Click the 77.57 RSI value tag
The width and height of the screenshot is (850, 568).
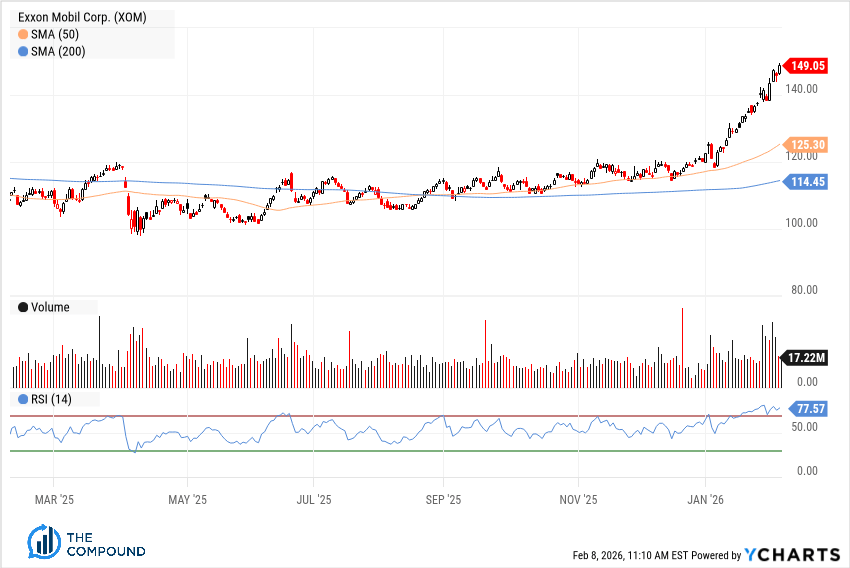tap(809, 409)
